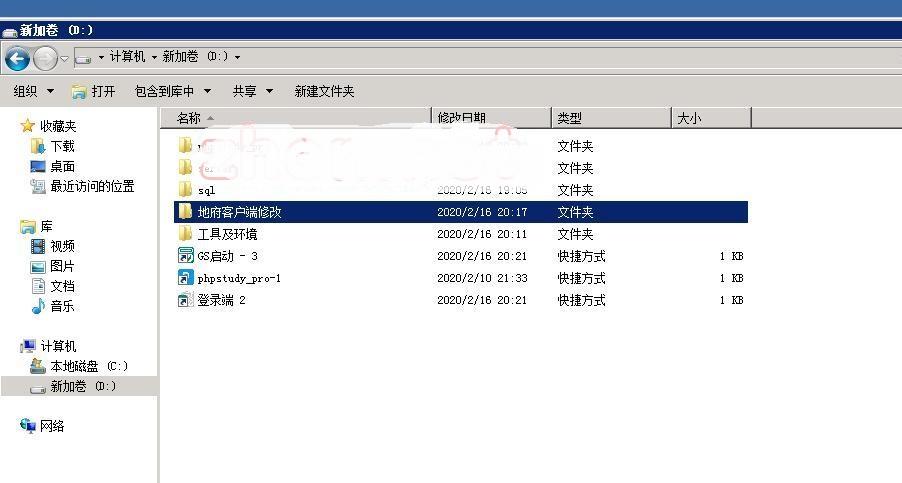
Task: Select 桌面 in the favorites list
Action: [x=62, y=166]
